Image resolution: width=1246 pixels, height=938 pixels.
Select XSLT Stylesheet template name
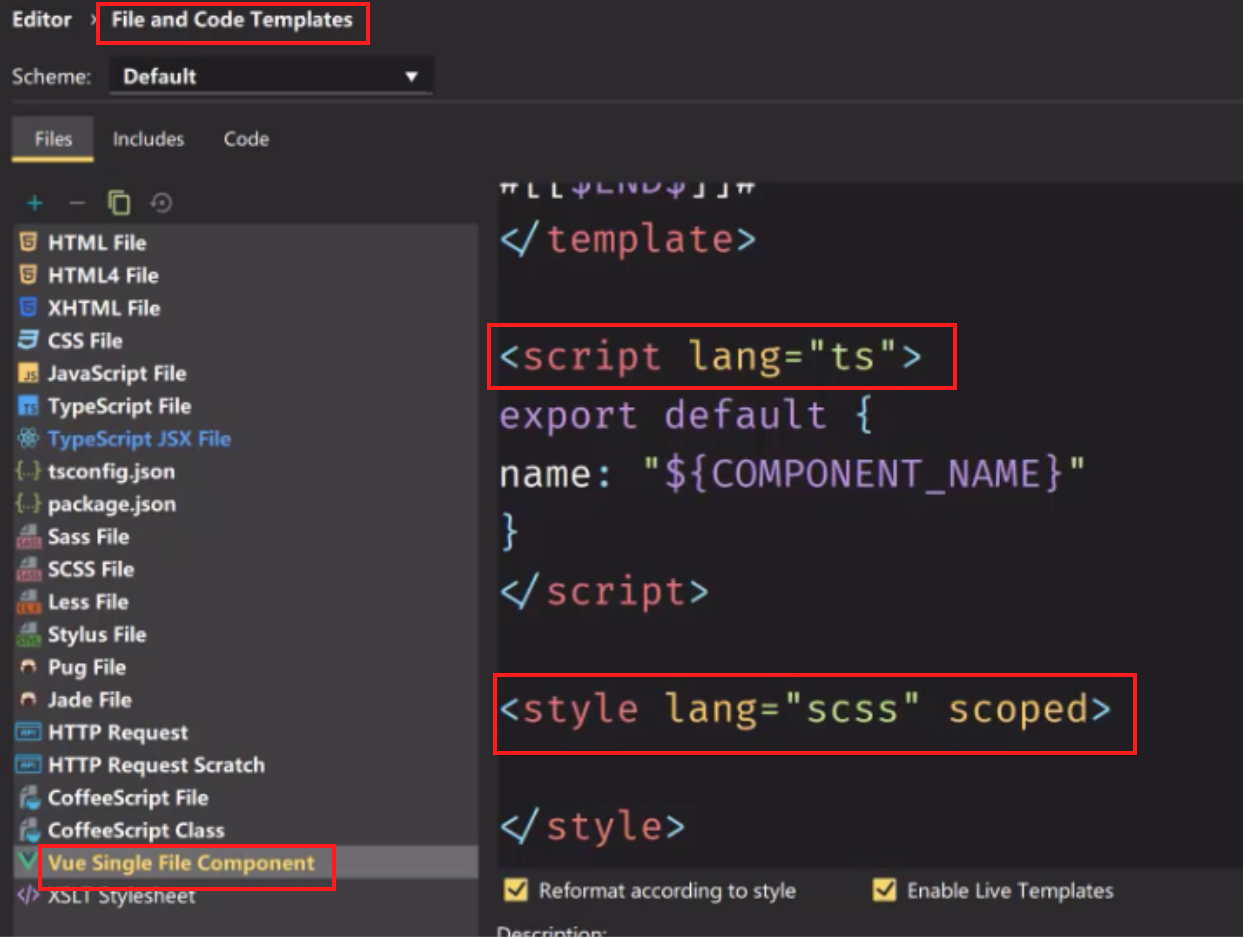pos(121,896)
